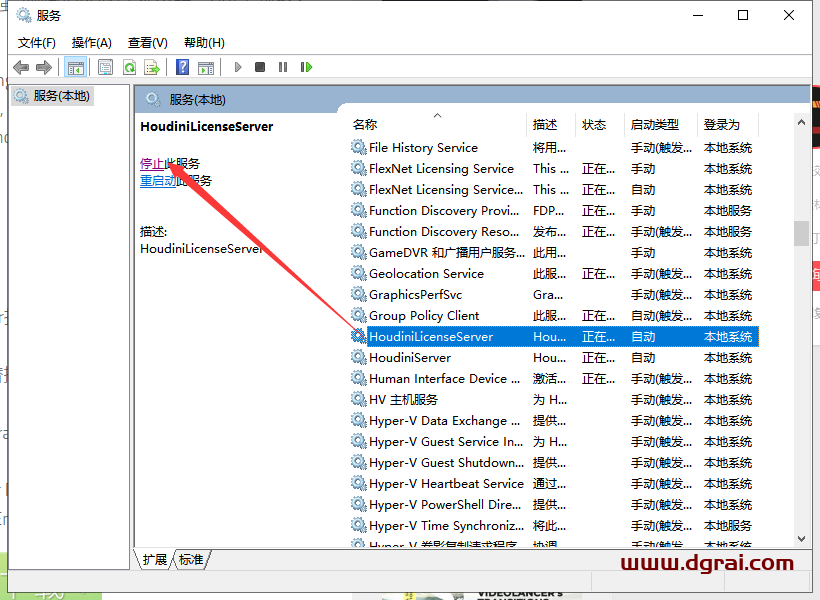The height and width of the screenshot is (600, 820).
Task: Select the File History Service name
Action: [423, 148]
